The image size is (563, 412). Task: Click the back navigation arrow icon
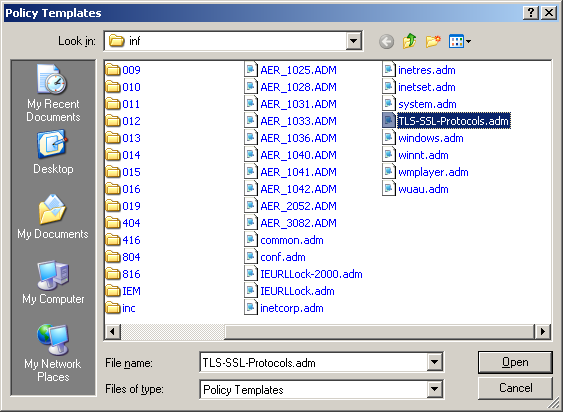coord(386,42)
